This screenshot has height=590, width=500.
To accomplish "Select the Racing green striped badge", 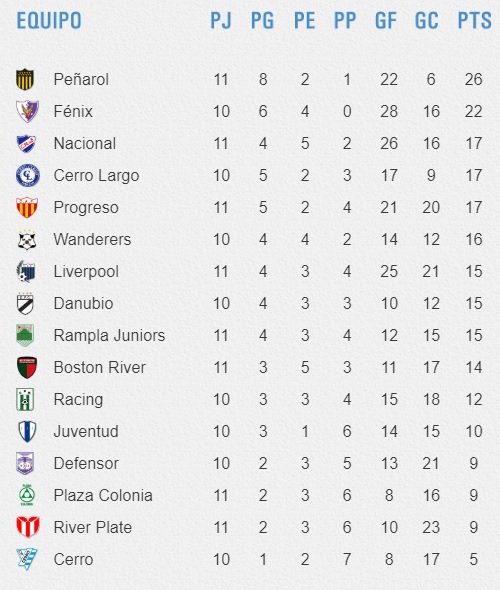I will [25, 399].
